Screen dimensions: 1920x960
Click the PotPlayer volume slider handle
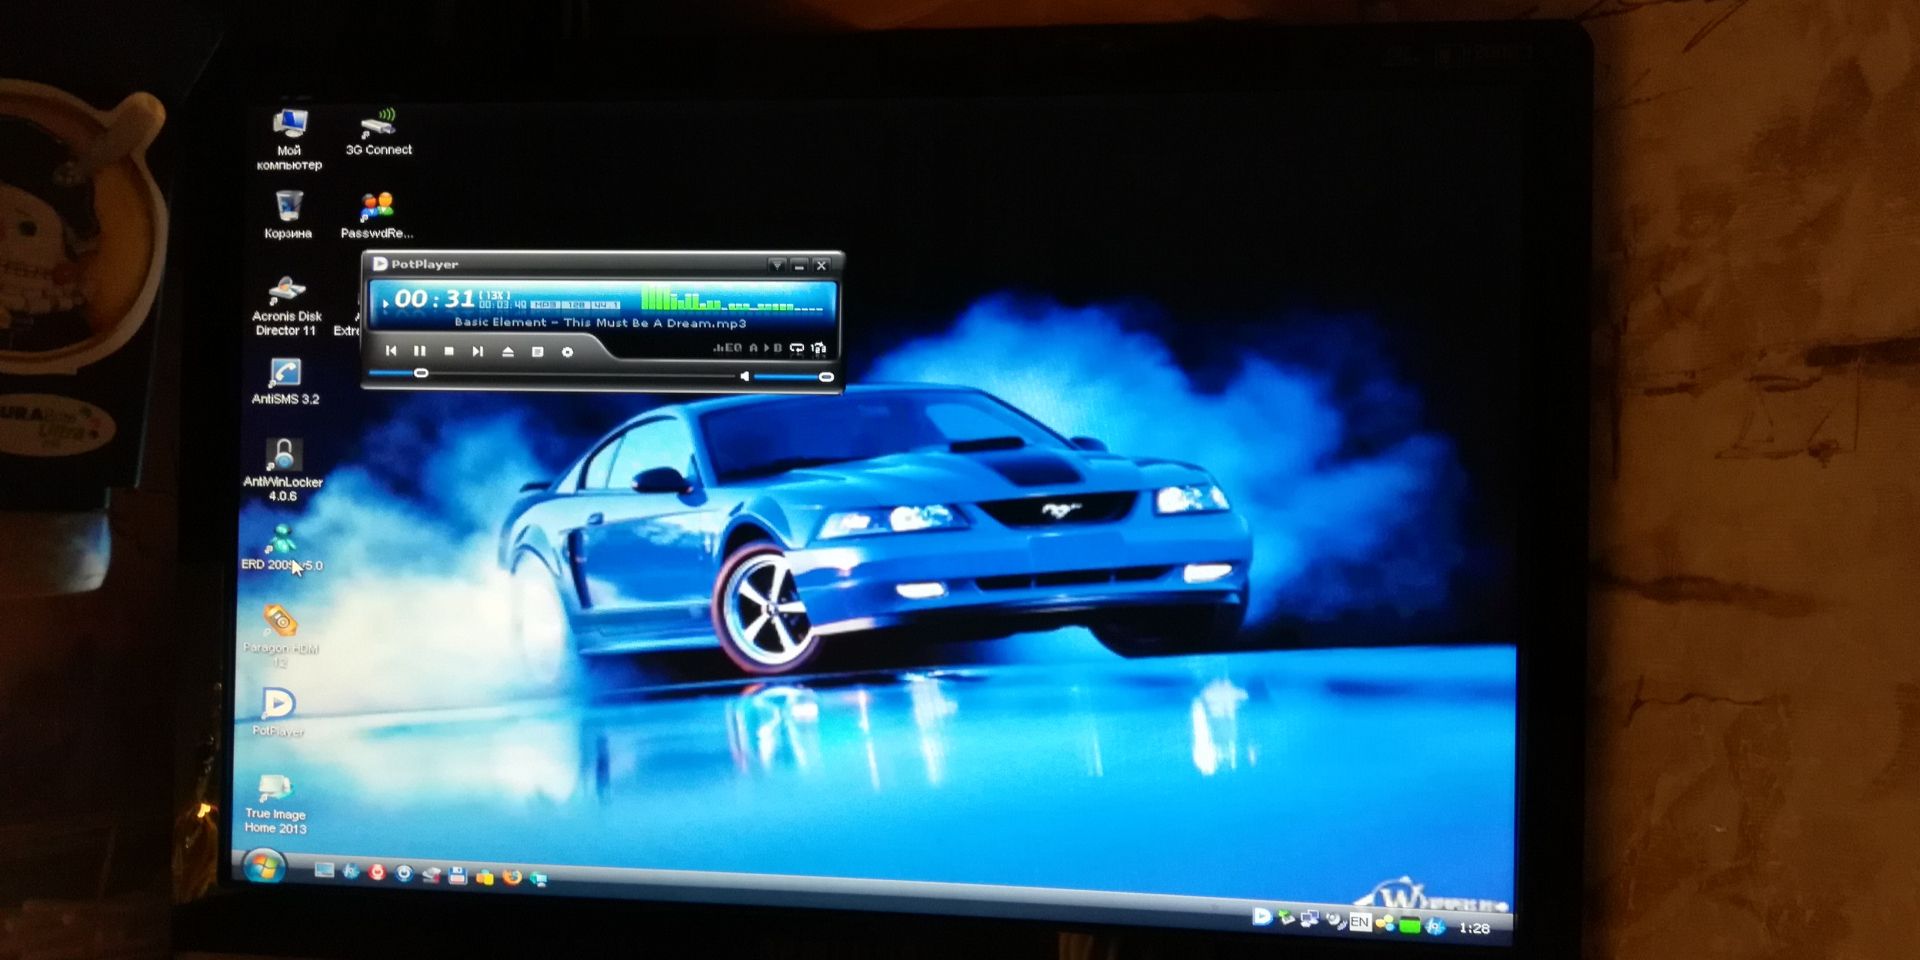(826, 377)
